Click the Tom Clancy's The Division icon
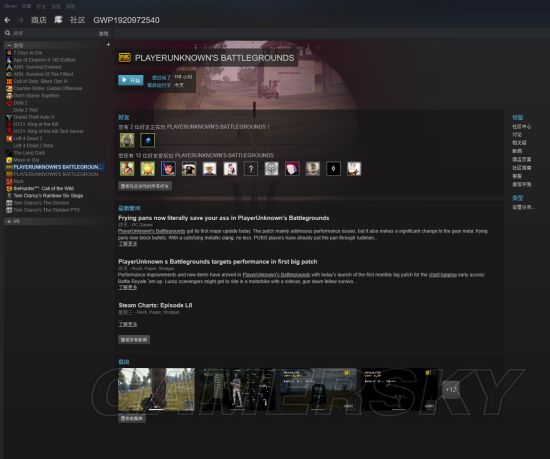Screen dimensions: 550x459 click(x=9, y=203)
